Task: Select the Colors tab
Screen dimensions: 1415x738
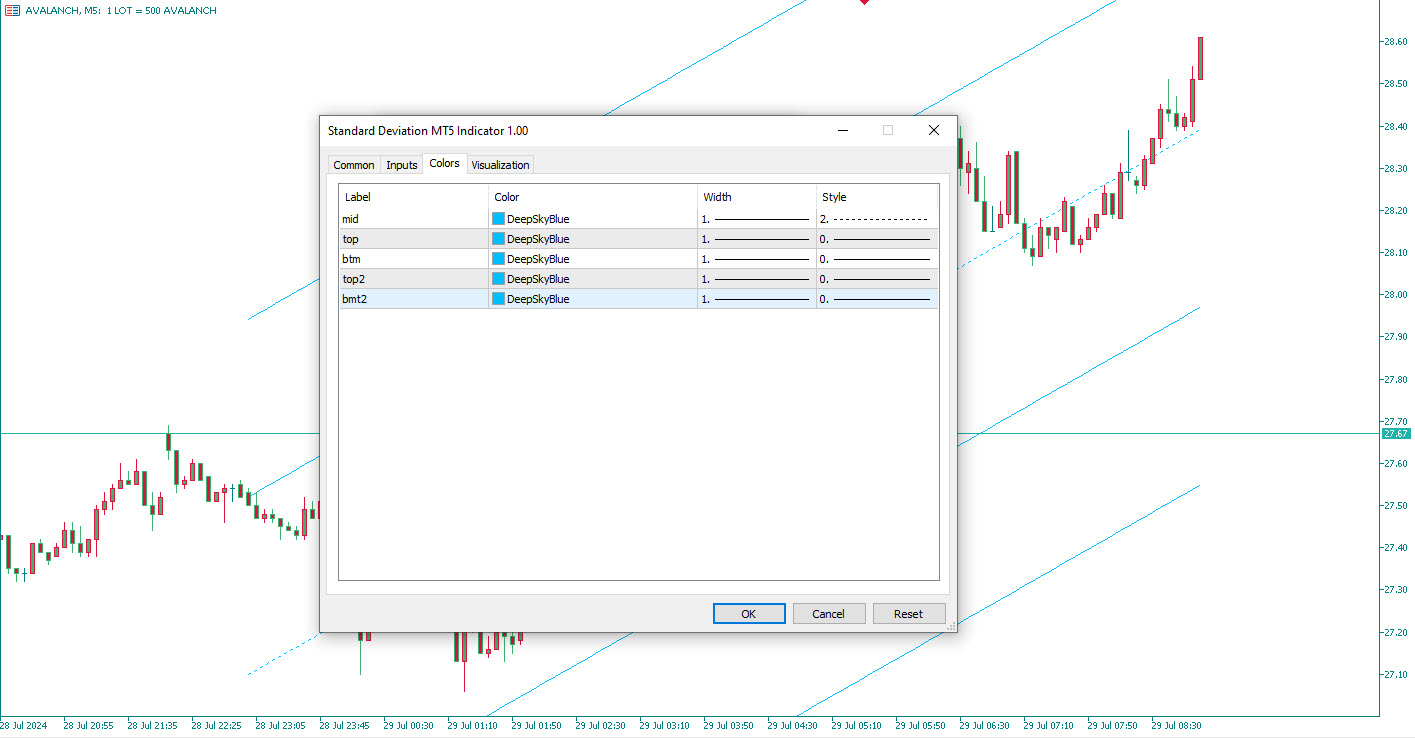Action: click(445, 163)
